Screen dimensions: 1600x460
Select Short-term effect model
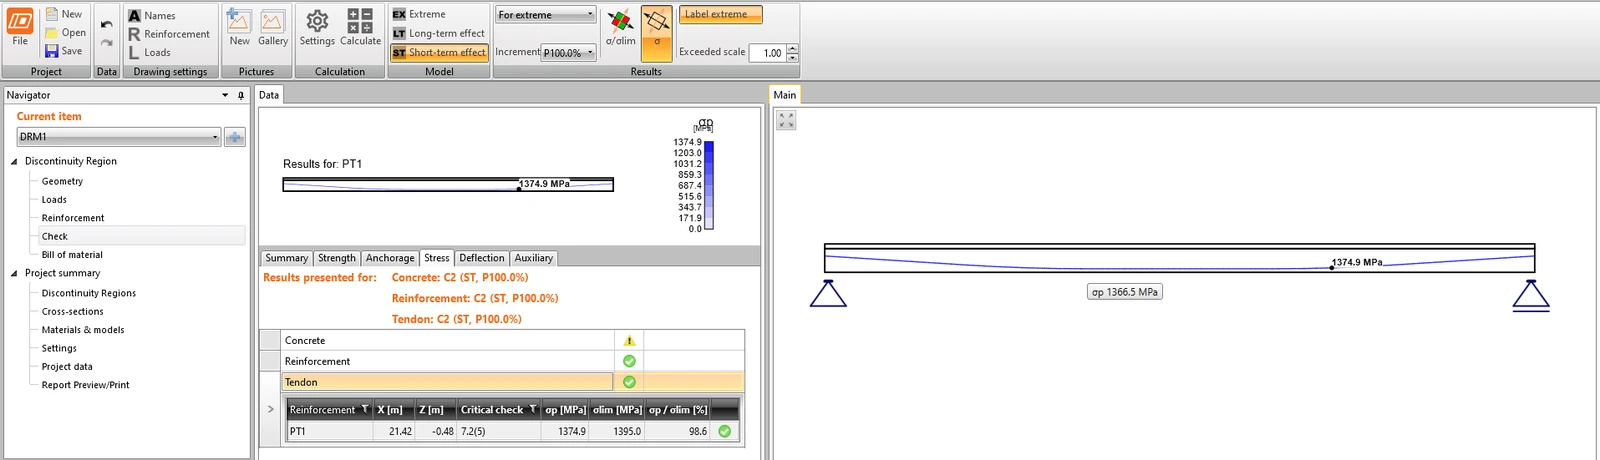click(x=439, y=52)
